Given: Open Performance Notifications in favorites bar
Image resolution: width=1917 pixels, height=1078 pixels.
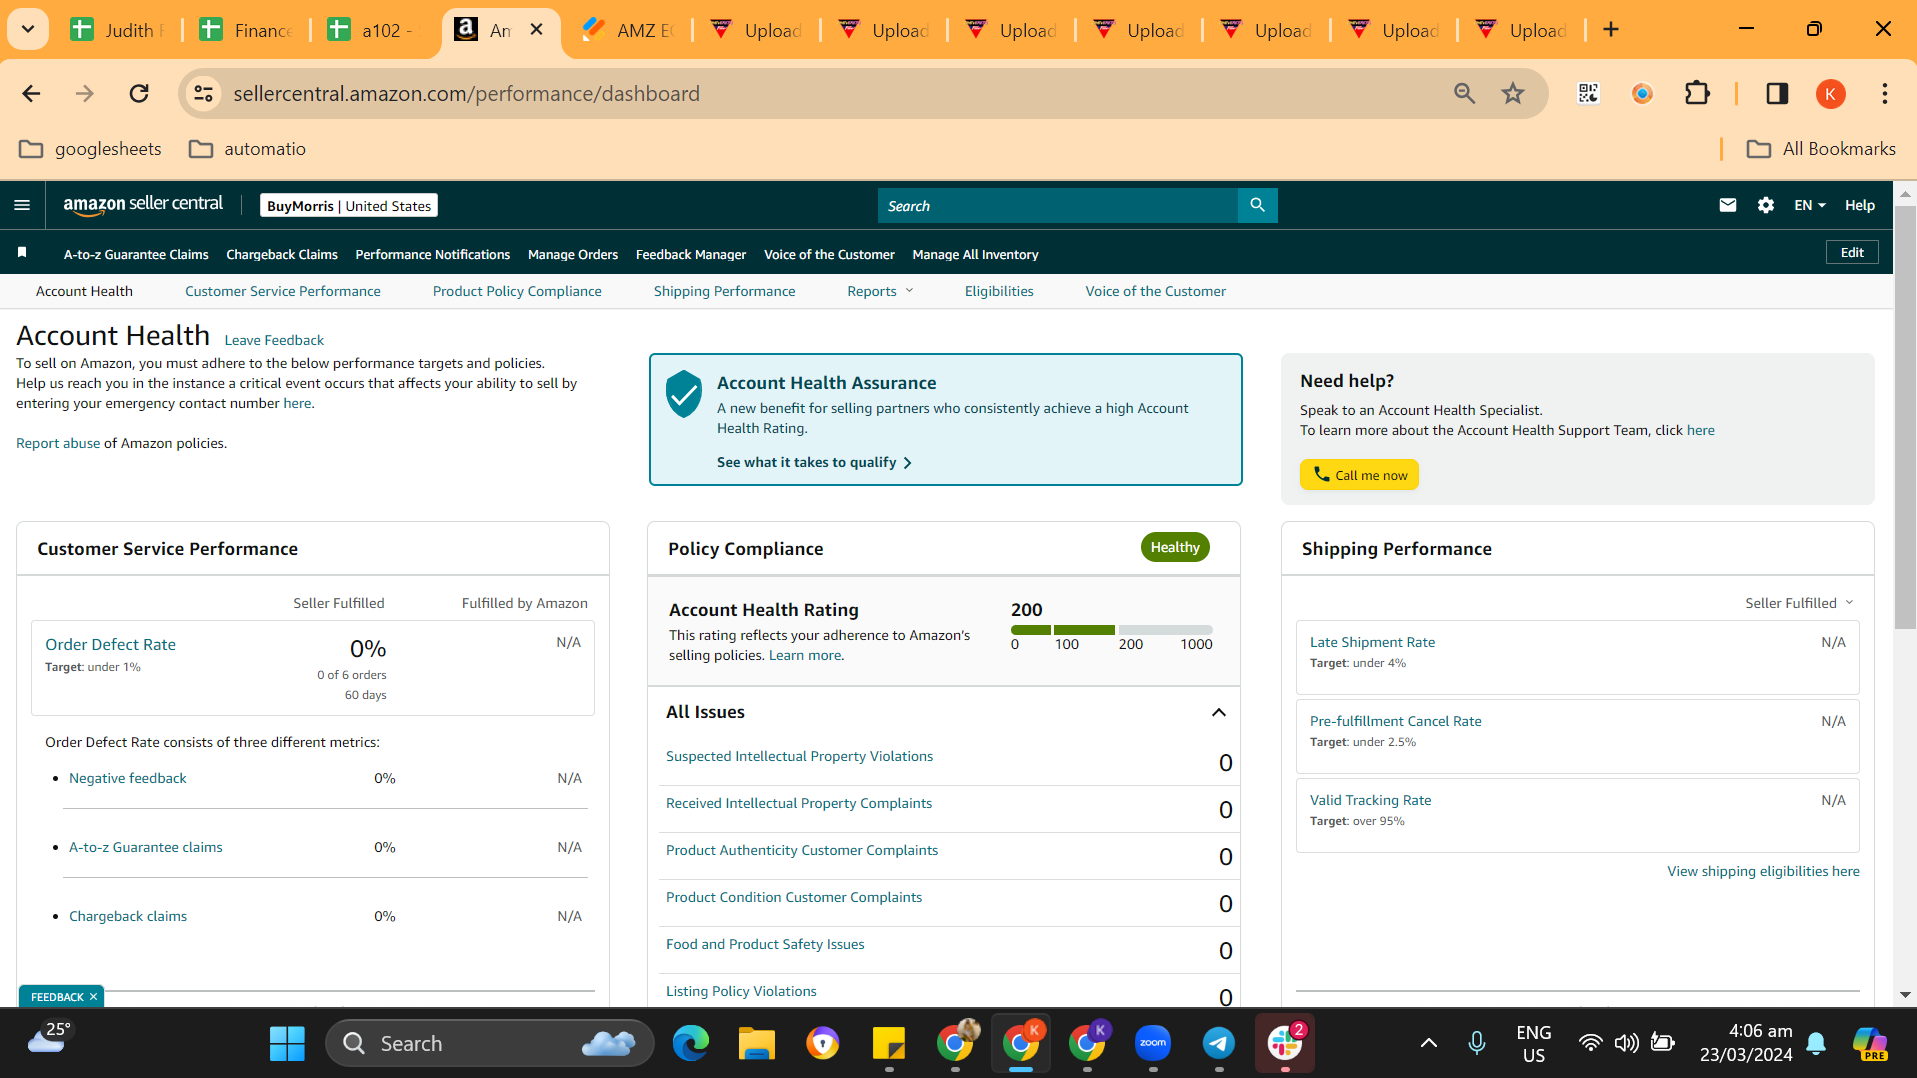Looking at the screenshot, I should [433, 254].
